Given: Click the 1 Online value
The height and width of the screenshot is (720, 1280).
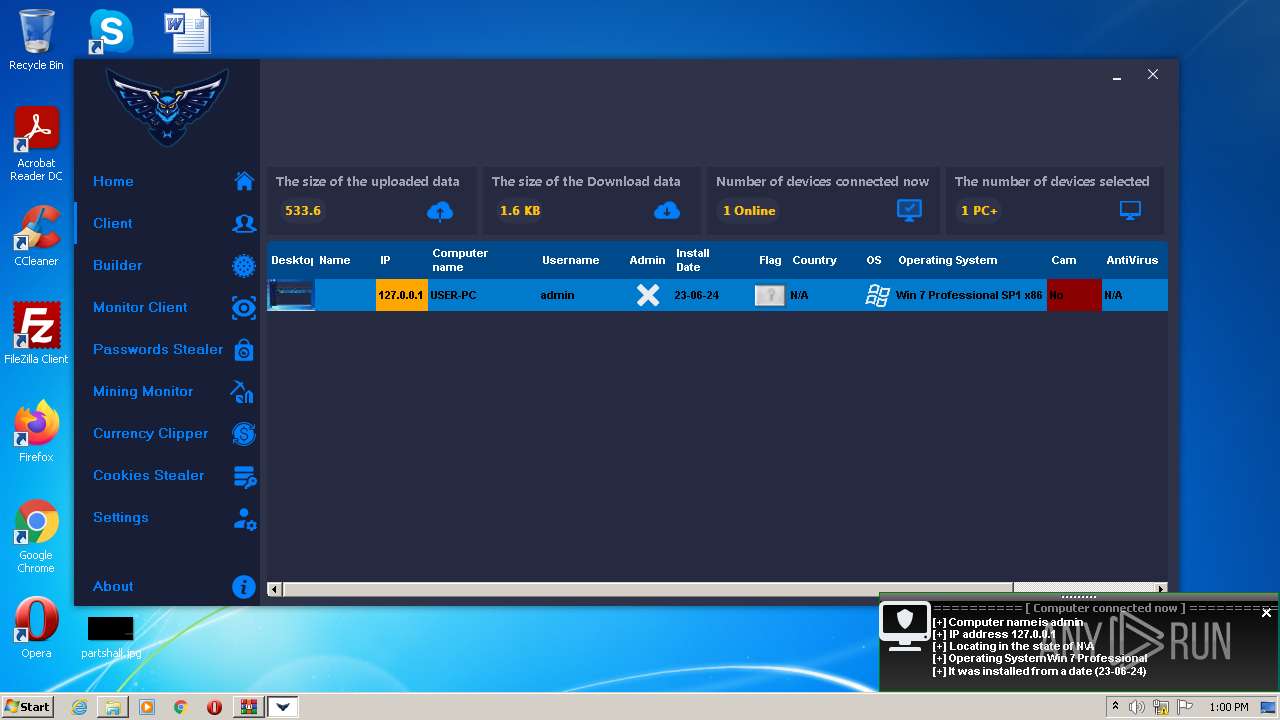Looking at the screenshot, I should pos(749,211).
